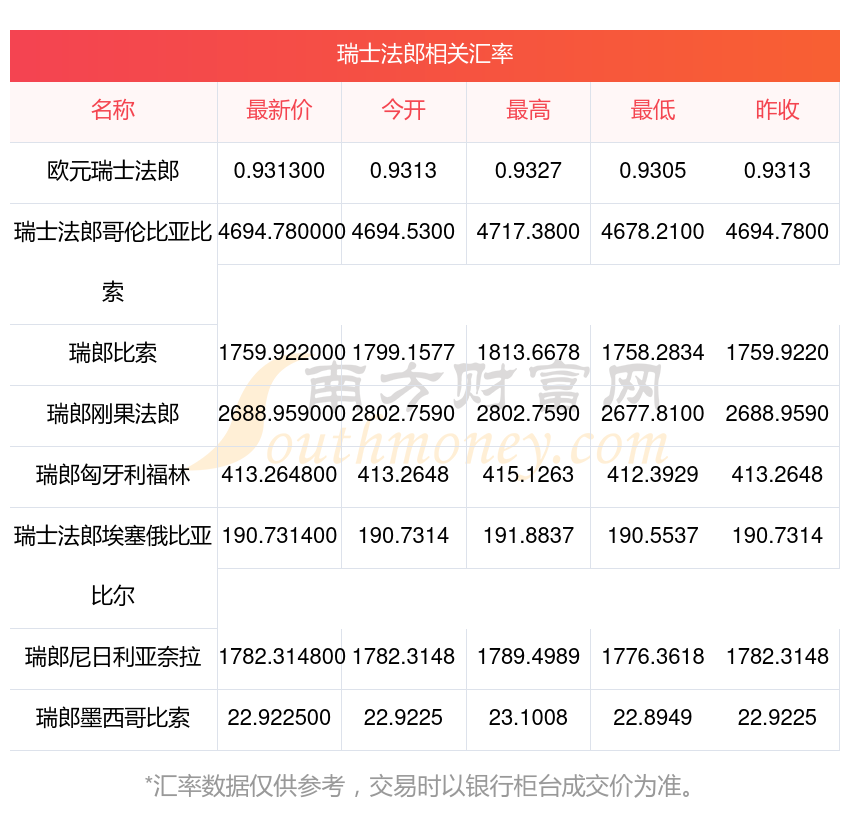Screen dimensions: 850x817
Task: Select the 欧元瑞士法郎 row name
Action: (x=113, y=171)
